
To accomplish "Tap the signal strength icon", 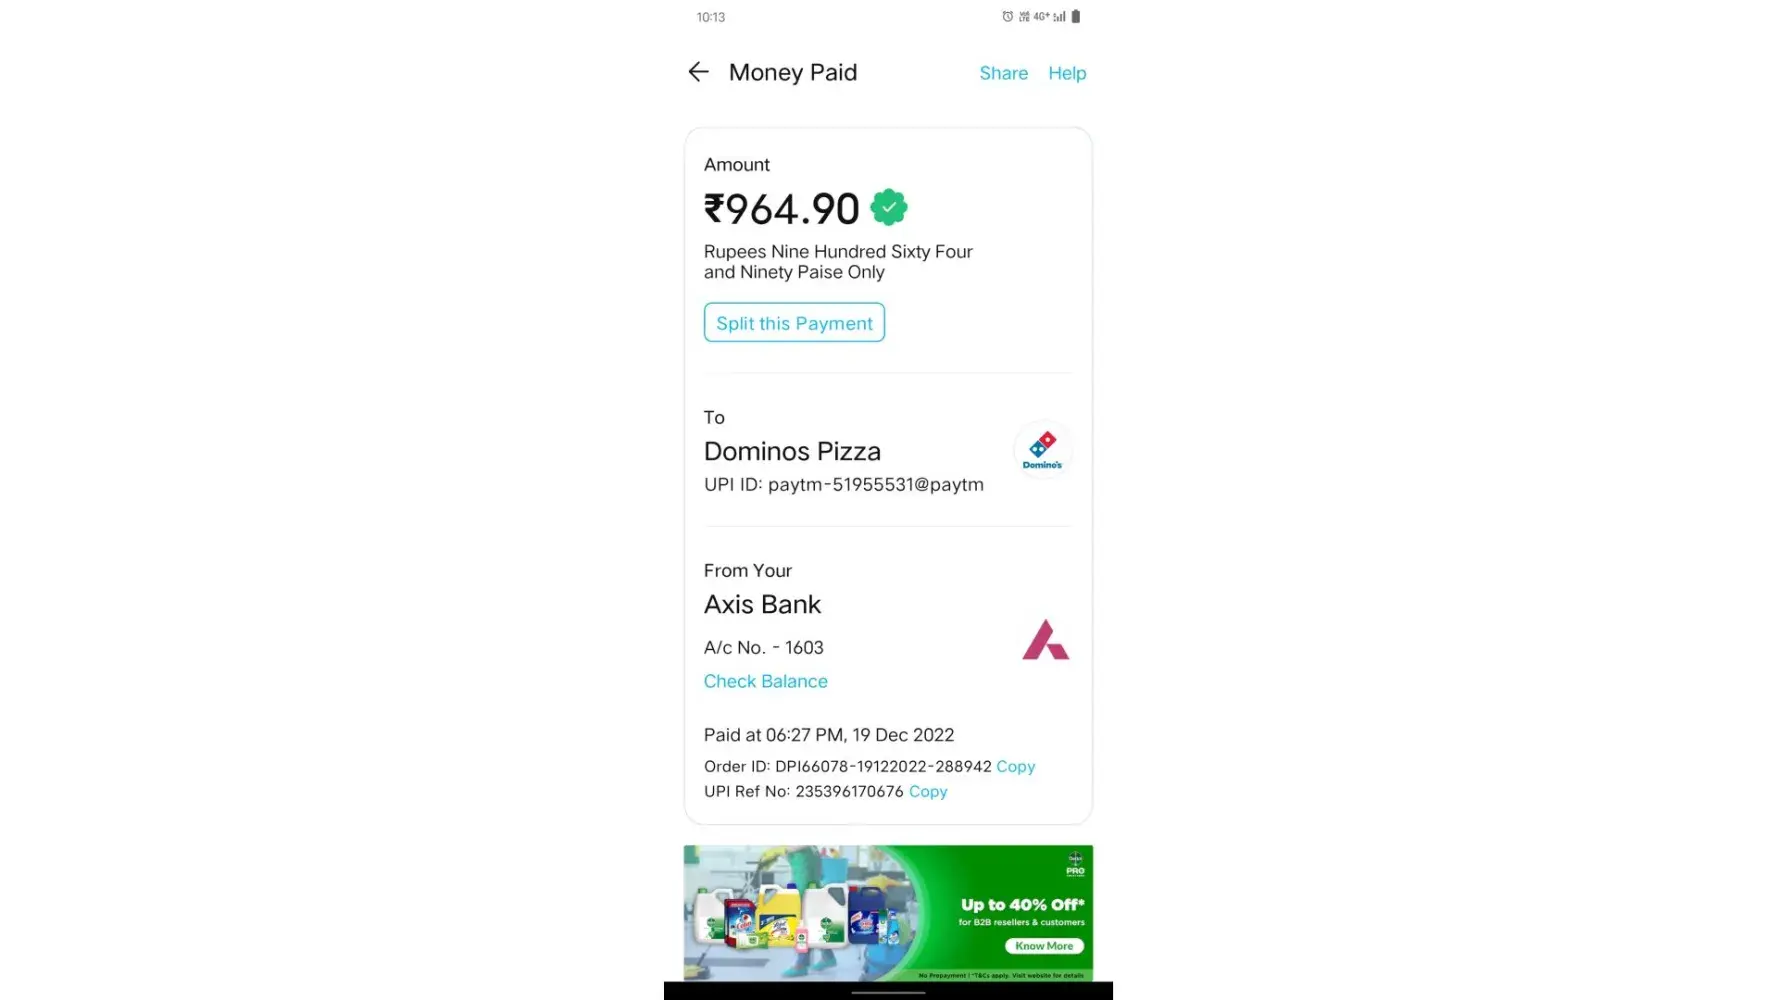I will (1059, 17).
